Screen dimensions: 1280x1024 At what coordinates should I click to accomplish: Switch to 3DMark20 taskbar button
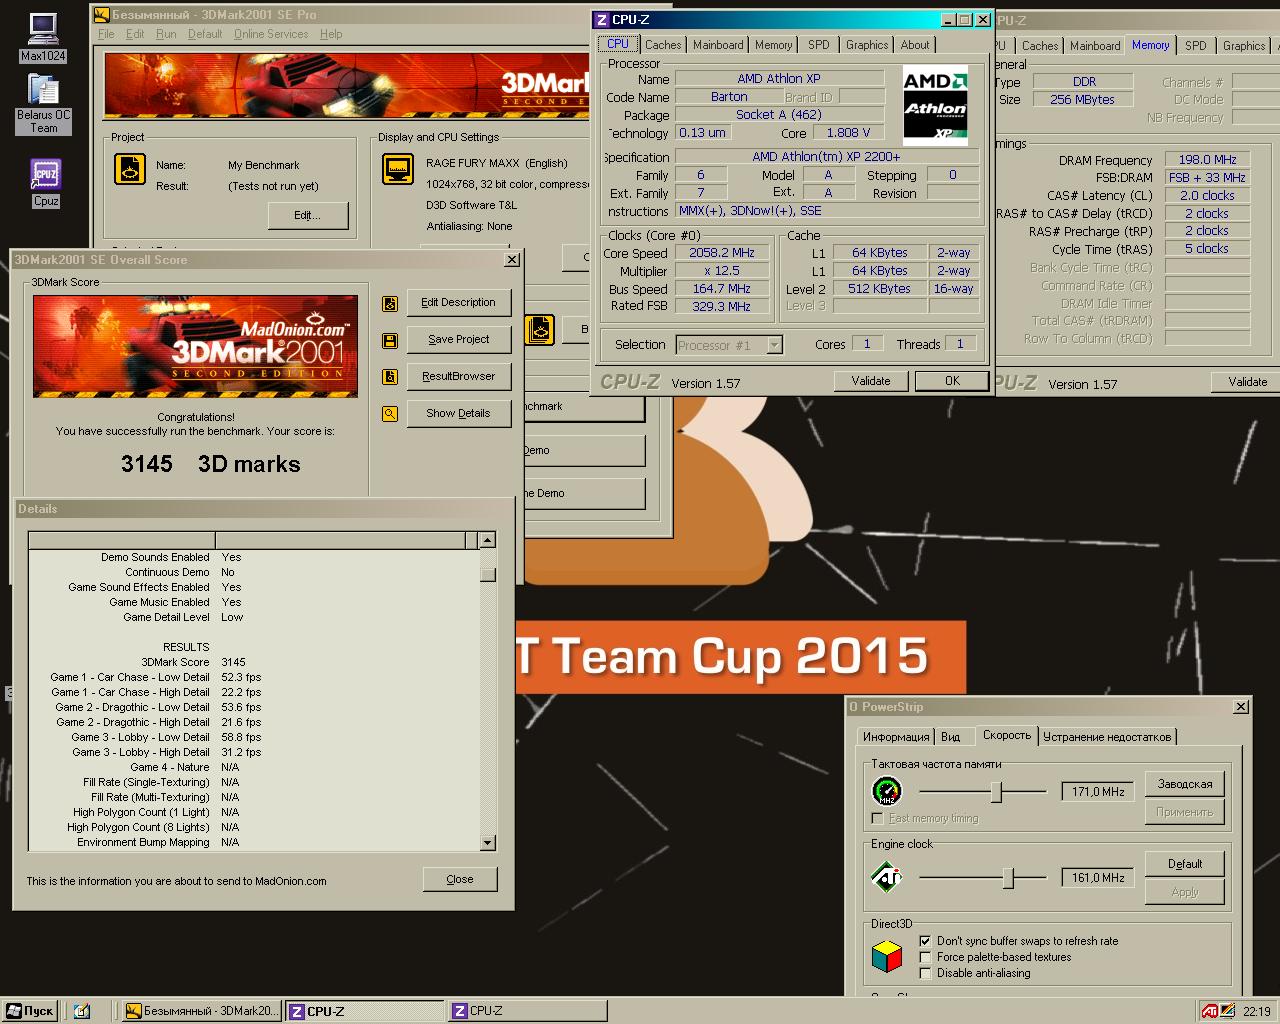(202, 1011)
